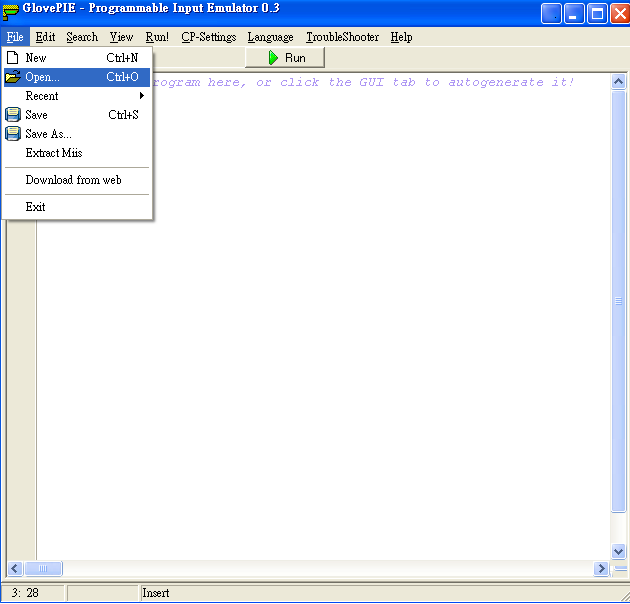The width and height of the screenshot is (630, 604).
Task: Click the vertical scrollbar thumb
Action: pyautogui.click(x=618, y=301)
